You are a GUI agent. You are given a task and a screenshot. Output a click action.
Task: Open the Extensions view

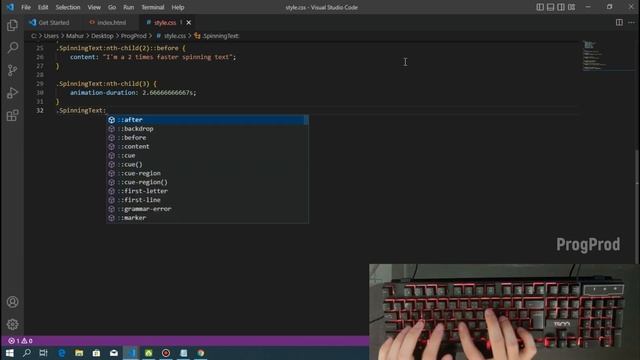pos(12,116)
